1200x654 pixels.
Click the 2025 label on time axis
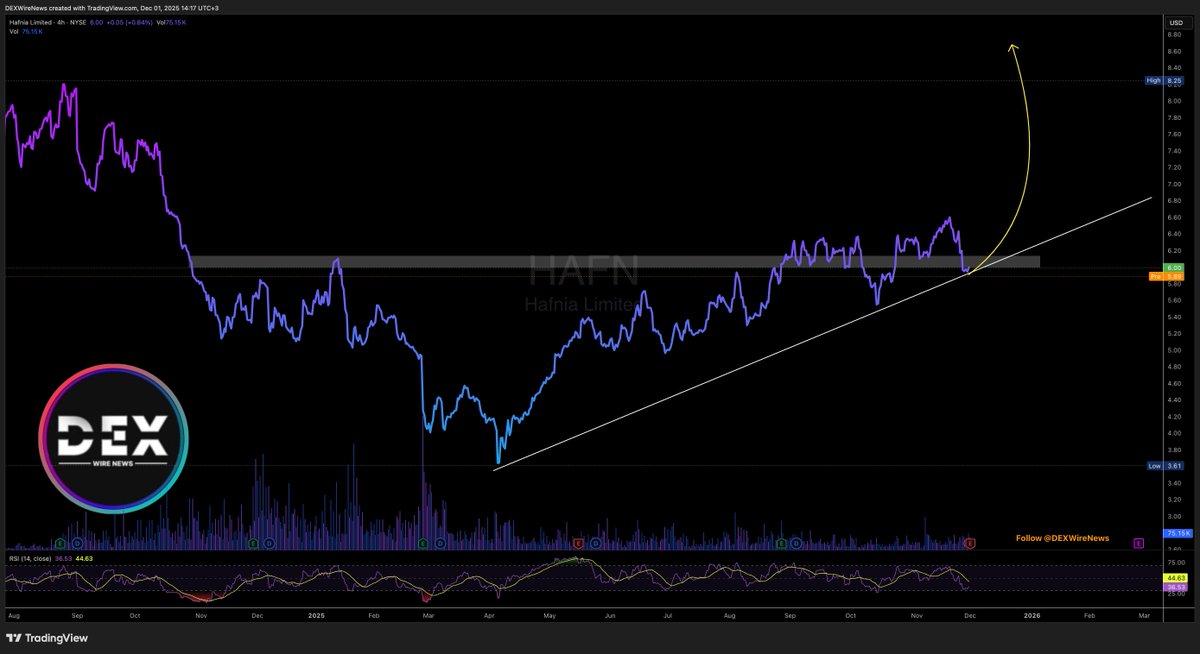318,615
